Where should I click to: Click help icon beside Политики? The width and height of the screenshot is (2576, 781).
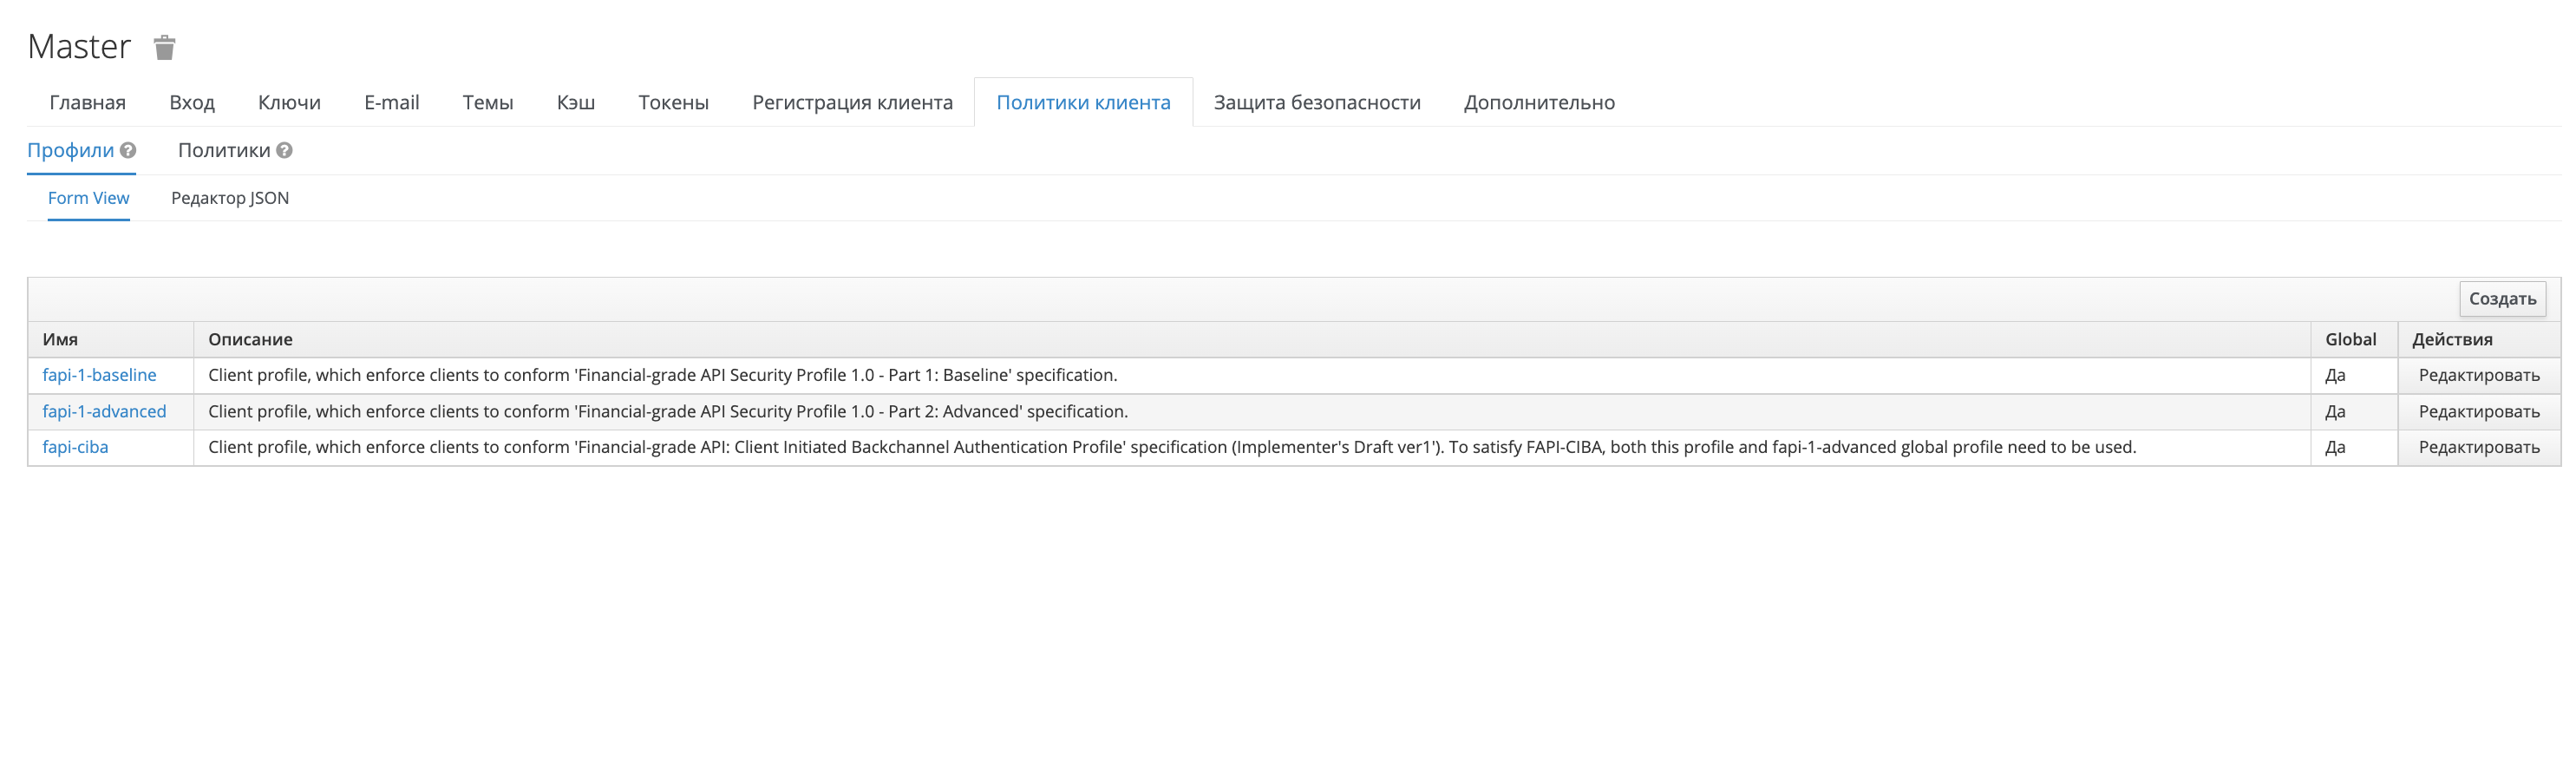[285, 150]
